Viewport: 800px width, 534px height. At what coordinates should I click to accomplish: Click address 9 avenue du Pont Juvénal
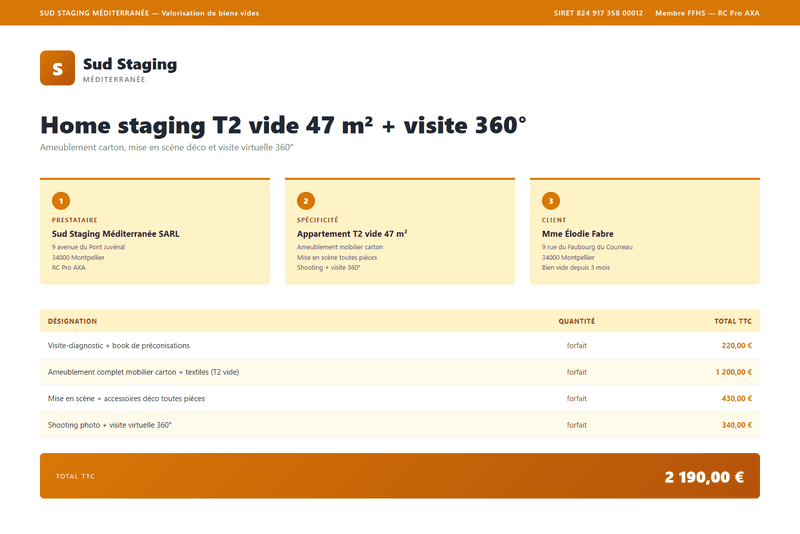pyautogui.click(x=88, y=247)
